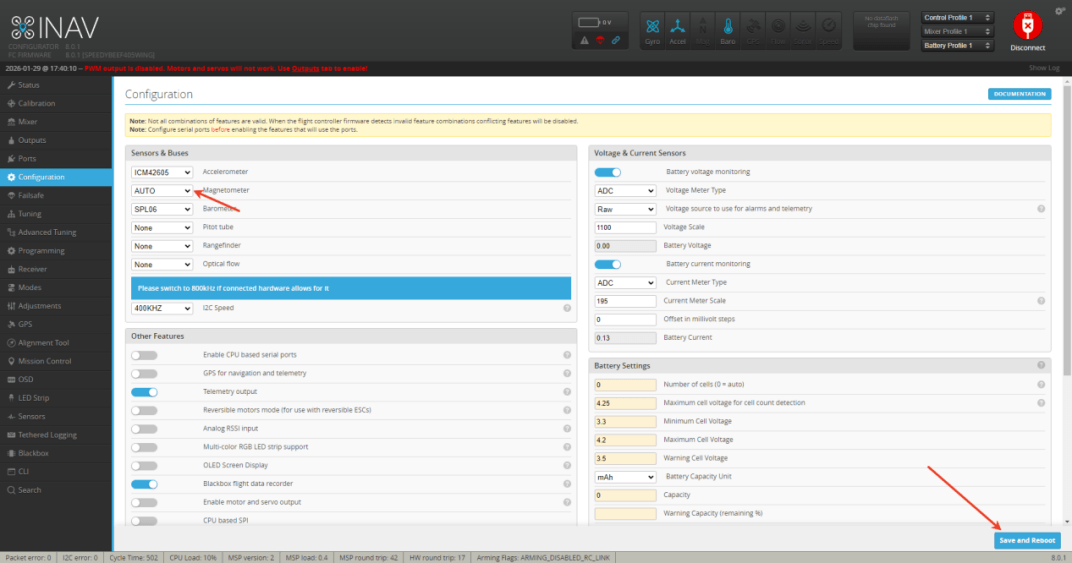Click help icon beside I2C Speed
This screenshot has height=563, width=1072.
[x=567, y=308]
